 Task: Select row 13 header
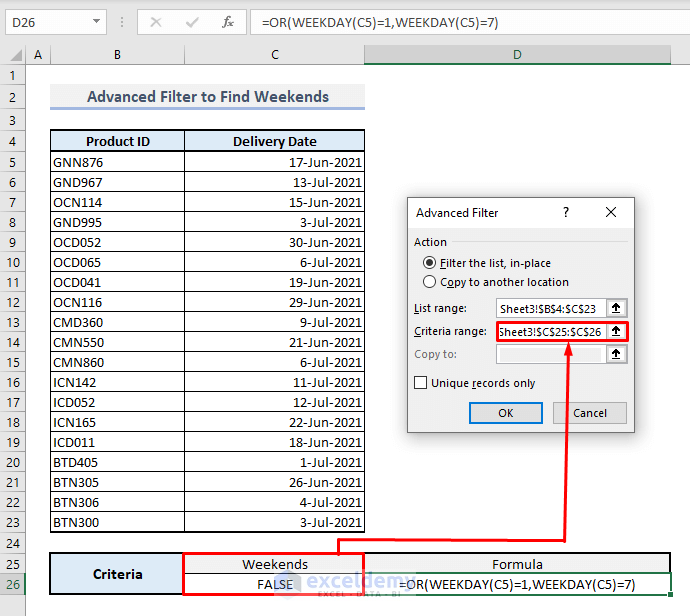[x=12, y=322]
